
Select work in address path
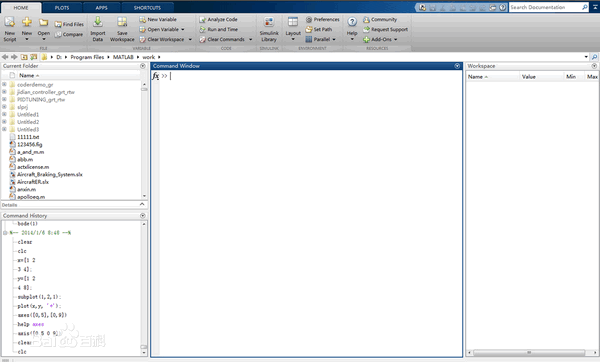click(x=148, y=57)
